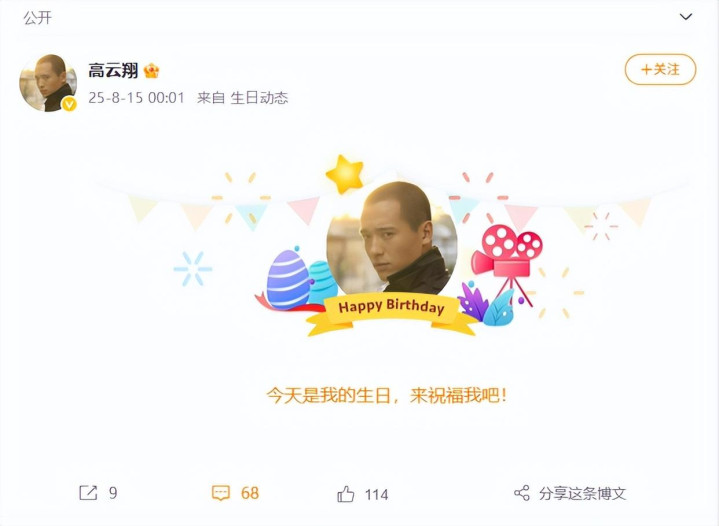Click the 公开 visibility label
This screenshot has width=719, height=526.
(x=38, y=18)
